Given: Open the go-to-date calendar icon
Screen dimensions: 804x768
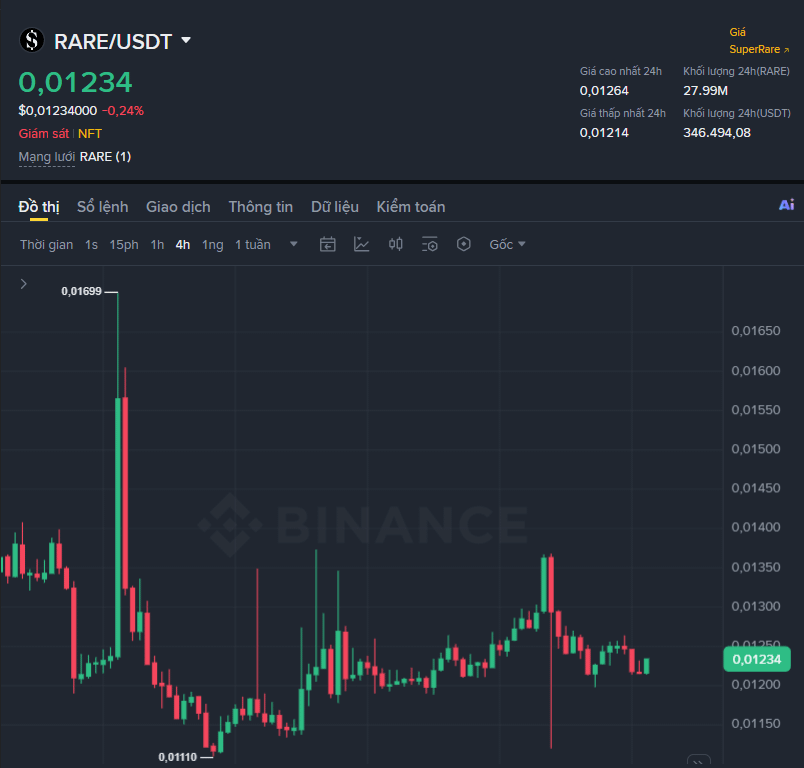Looking at the screenshot, I should pyautogui.click(x=328, y=244).
